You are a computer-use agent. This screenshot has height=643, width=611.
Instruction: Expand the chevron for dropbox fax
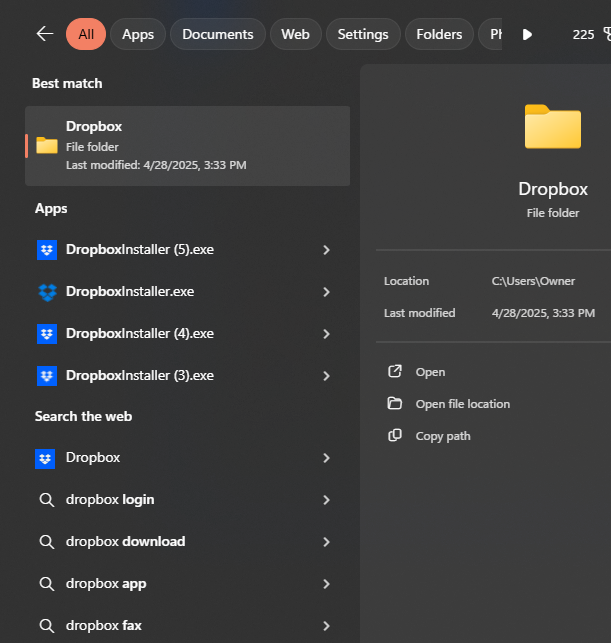[326, 626]
